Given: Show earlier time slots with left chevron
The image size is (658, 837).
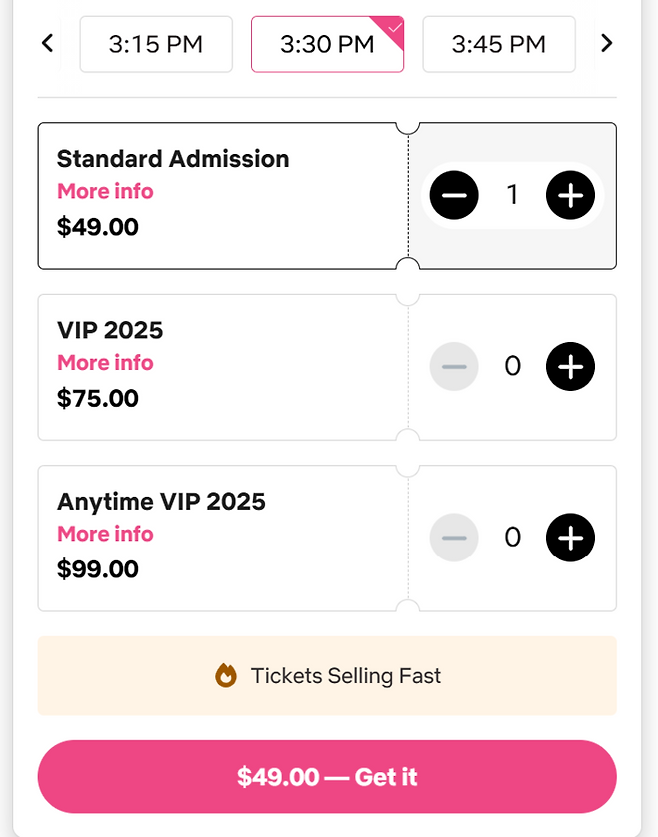Looking at the screenshot, I should pyautogui.click(x=47, y=44).
